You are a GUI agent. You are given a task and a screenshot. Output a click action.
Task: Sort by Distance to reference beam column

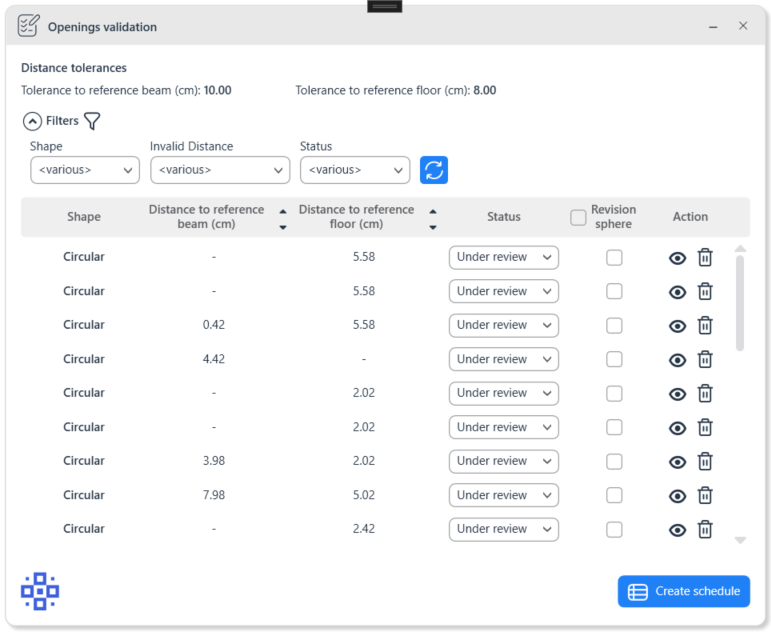[282, 218]
